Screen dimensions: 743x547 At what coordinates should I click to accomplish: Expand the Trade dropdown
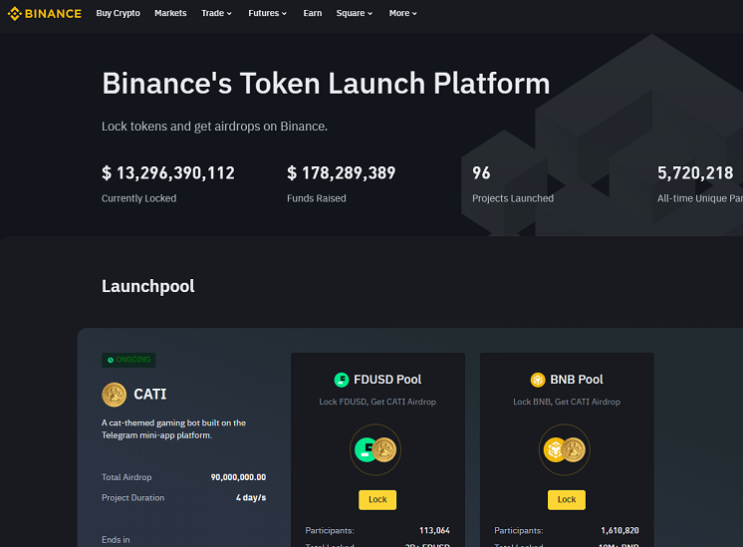click(x=217, y=13)
